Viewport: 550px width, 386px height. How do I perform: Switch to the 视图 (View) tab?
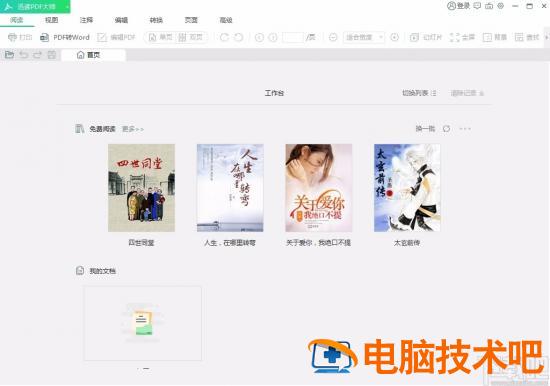pyautogui.click(x=52, y=20)
